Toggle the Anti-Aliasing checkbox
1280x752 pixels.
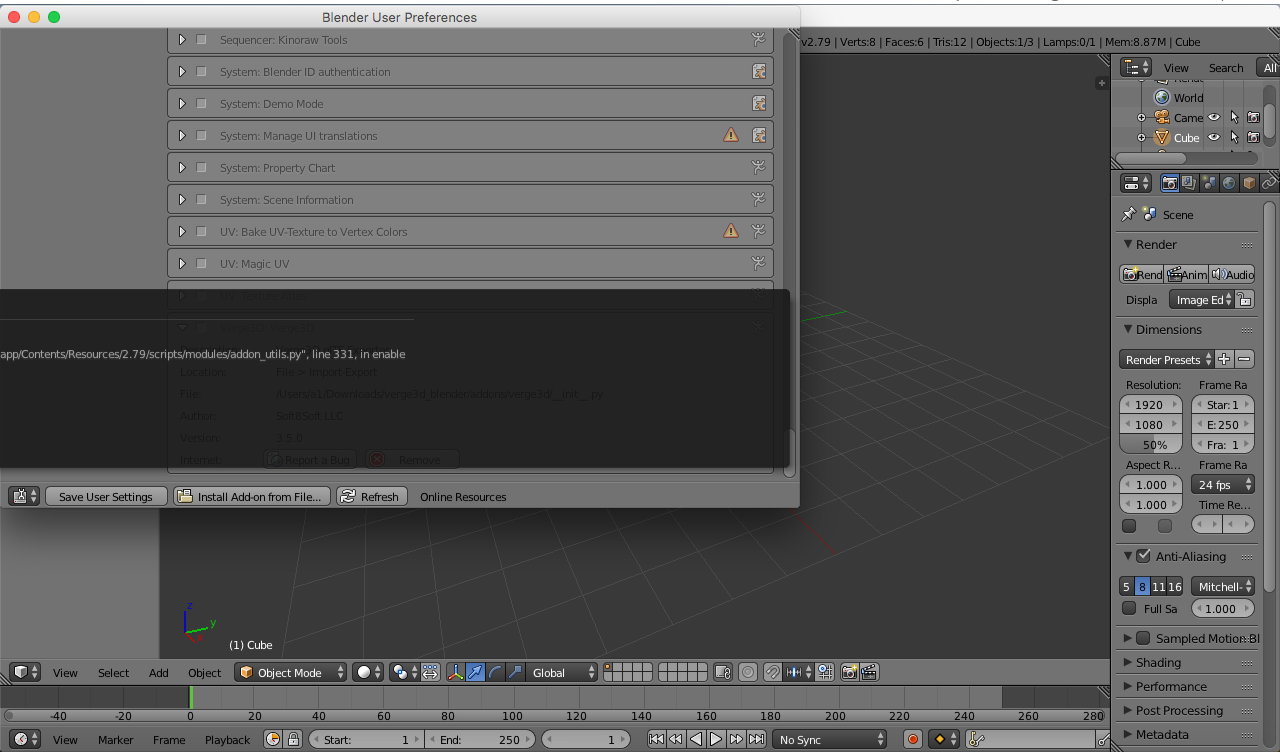click(1143, 556)
